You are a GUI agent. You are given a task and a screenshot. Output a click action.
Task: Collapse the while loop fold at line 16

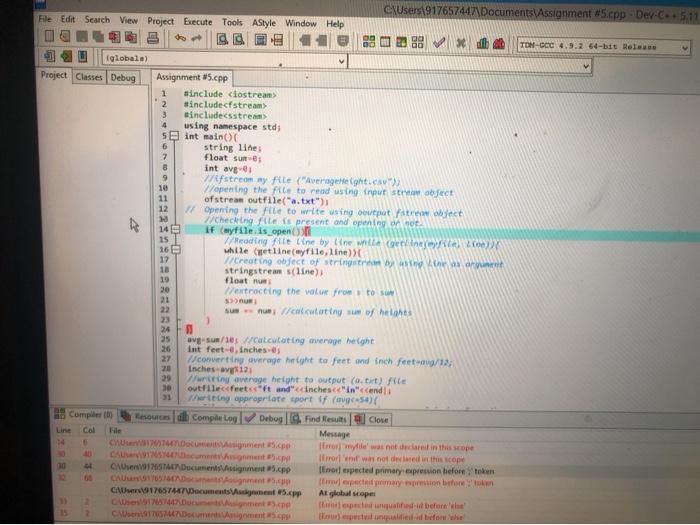tap(176, 249)
